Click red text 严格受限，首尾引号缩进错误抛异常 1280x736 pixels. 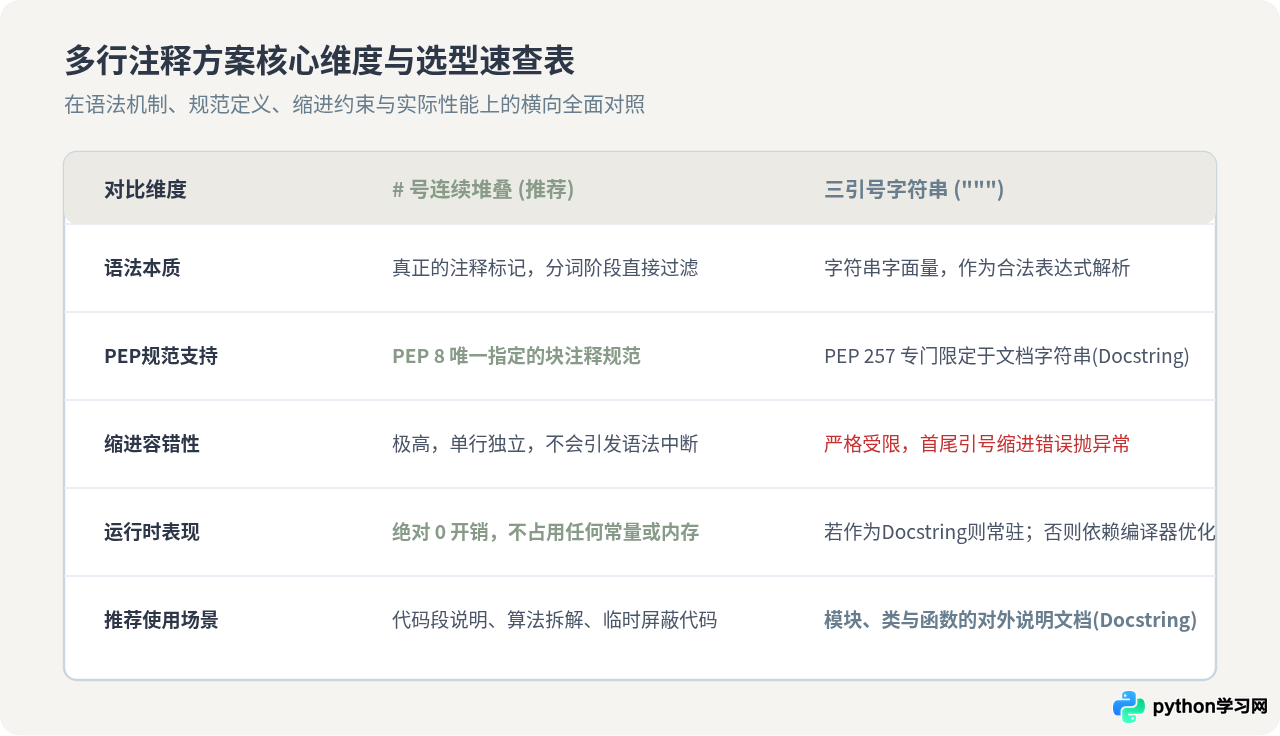(x=977, y=444)
